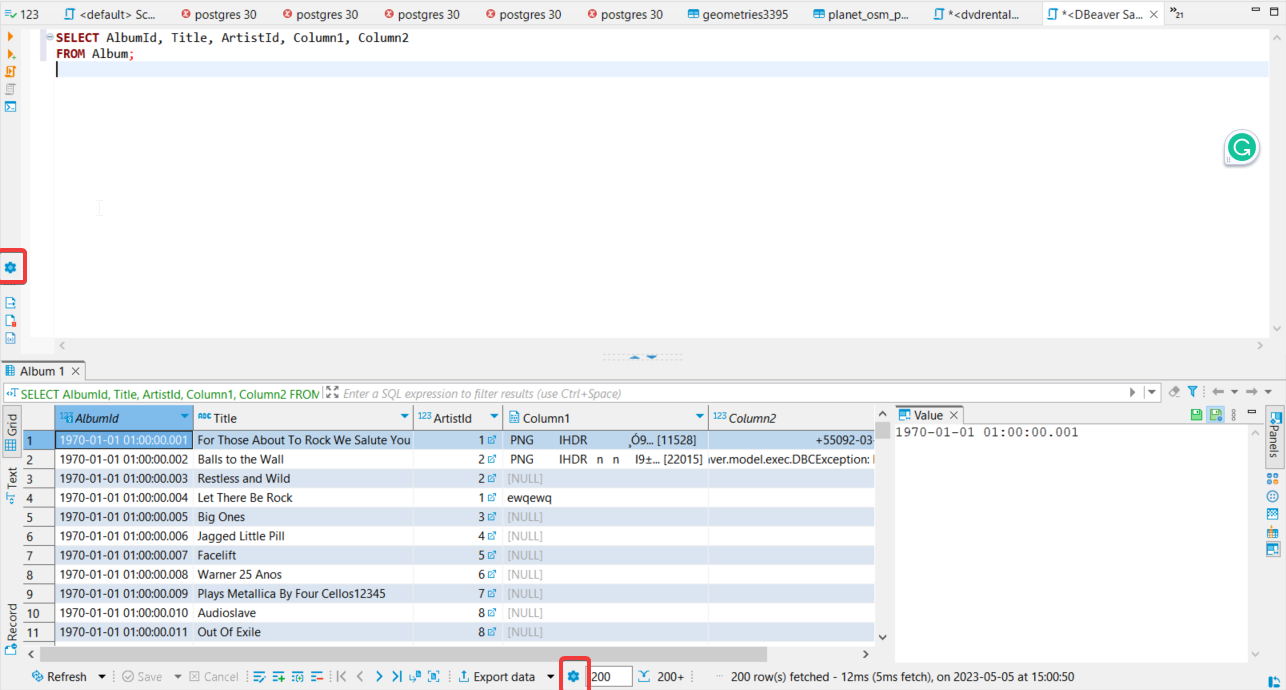The width and height of the screenshot is (1286, 690).
Task: Go to the last row
Action: tap(397, 677)
